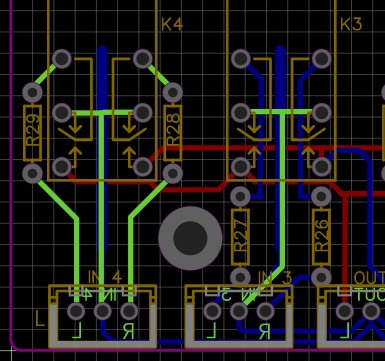The height and width of the screenshot is (361, 385).
Task: Select K3 bottom-right relay pad
Action: point(322,166)
